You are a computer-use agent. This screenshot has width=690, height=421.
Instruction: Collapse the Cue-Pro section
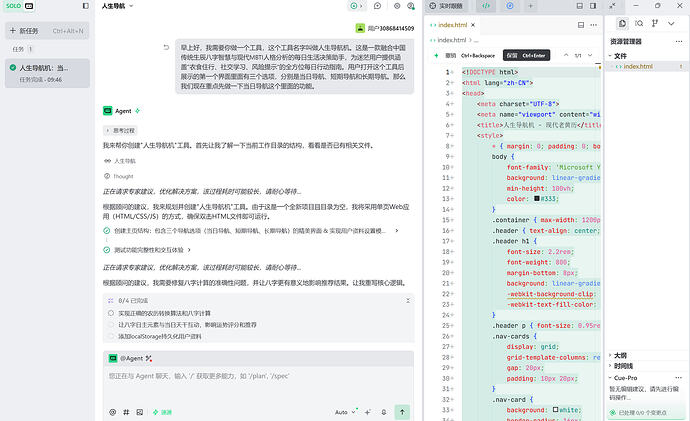[x=610, y=378]
